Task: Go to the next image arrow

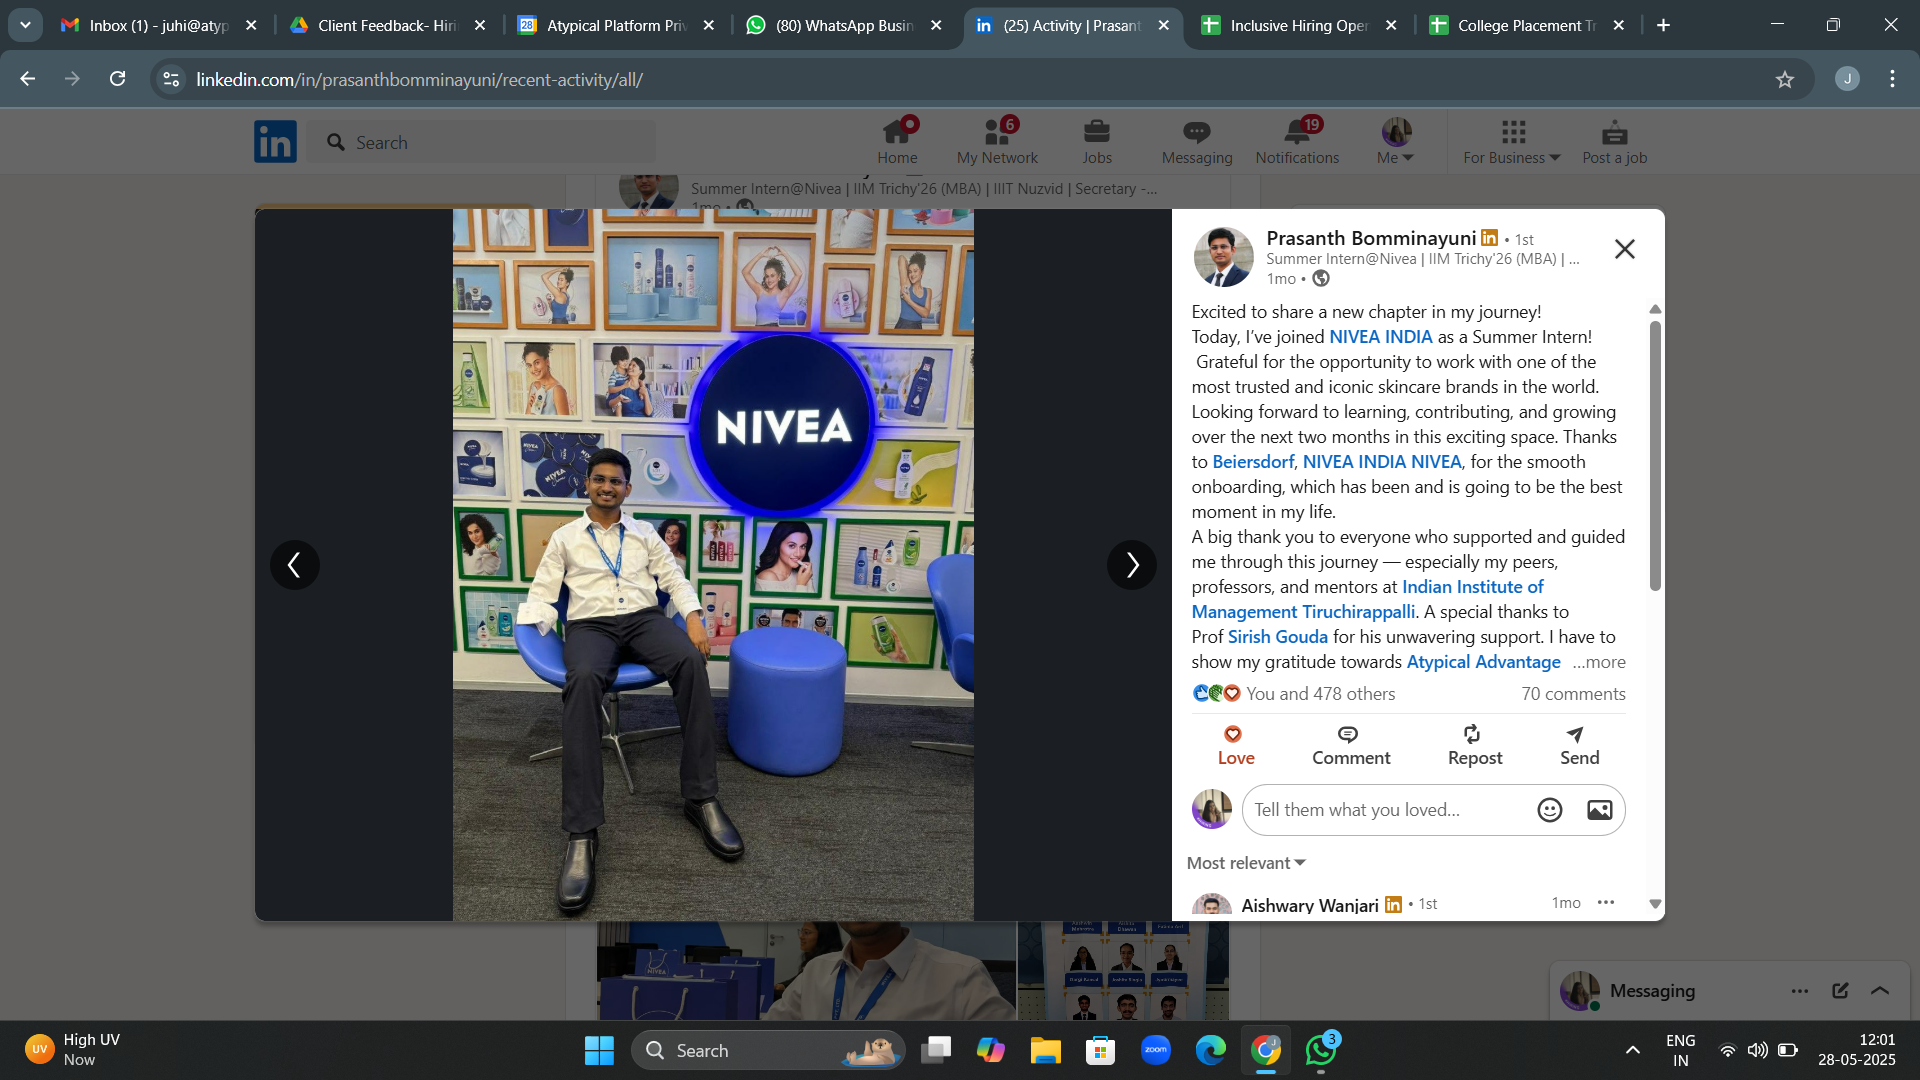Action: (x=1131, y=565)
